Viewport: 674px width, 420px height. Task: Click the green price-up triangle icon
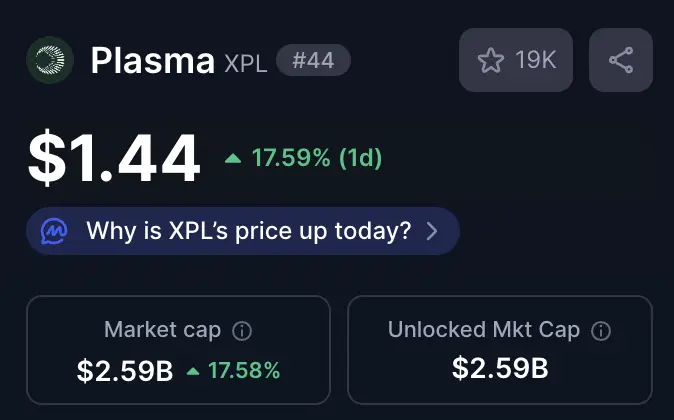233,159
